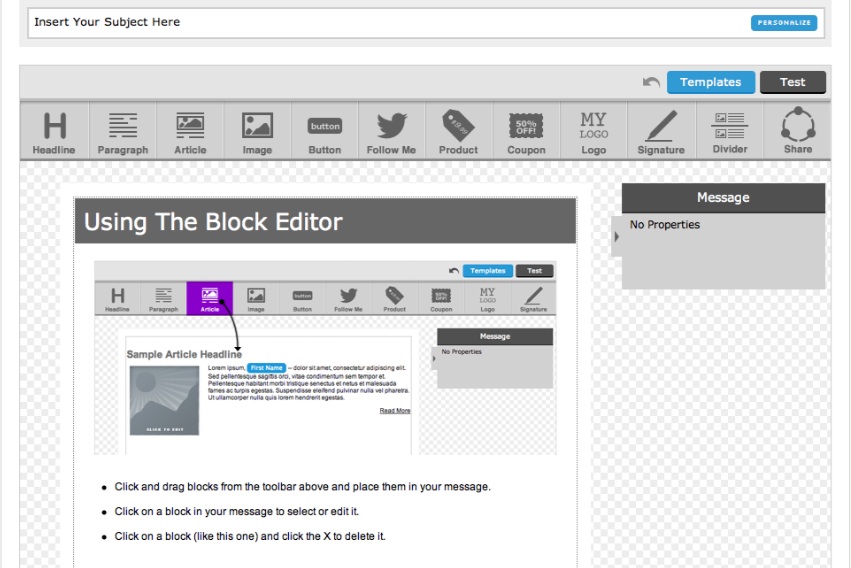
Task: Pick the Paragraph block tool
Action: [123, 132]
